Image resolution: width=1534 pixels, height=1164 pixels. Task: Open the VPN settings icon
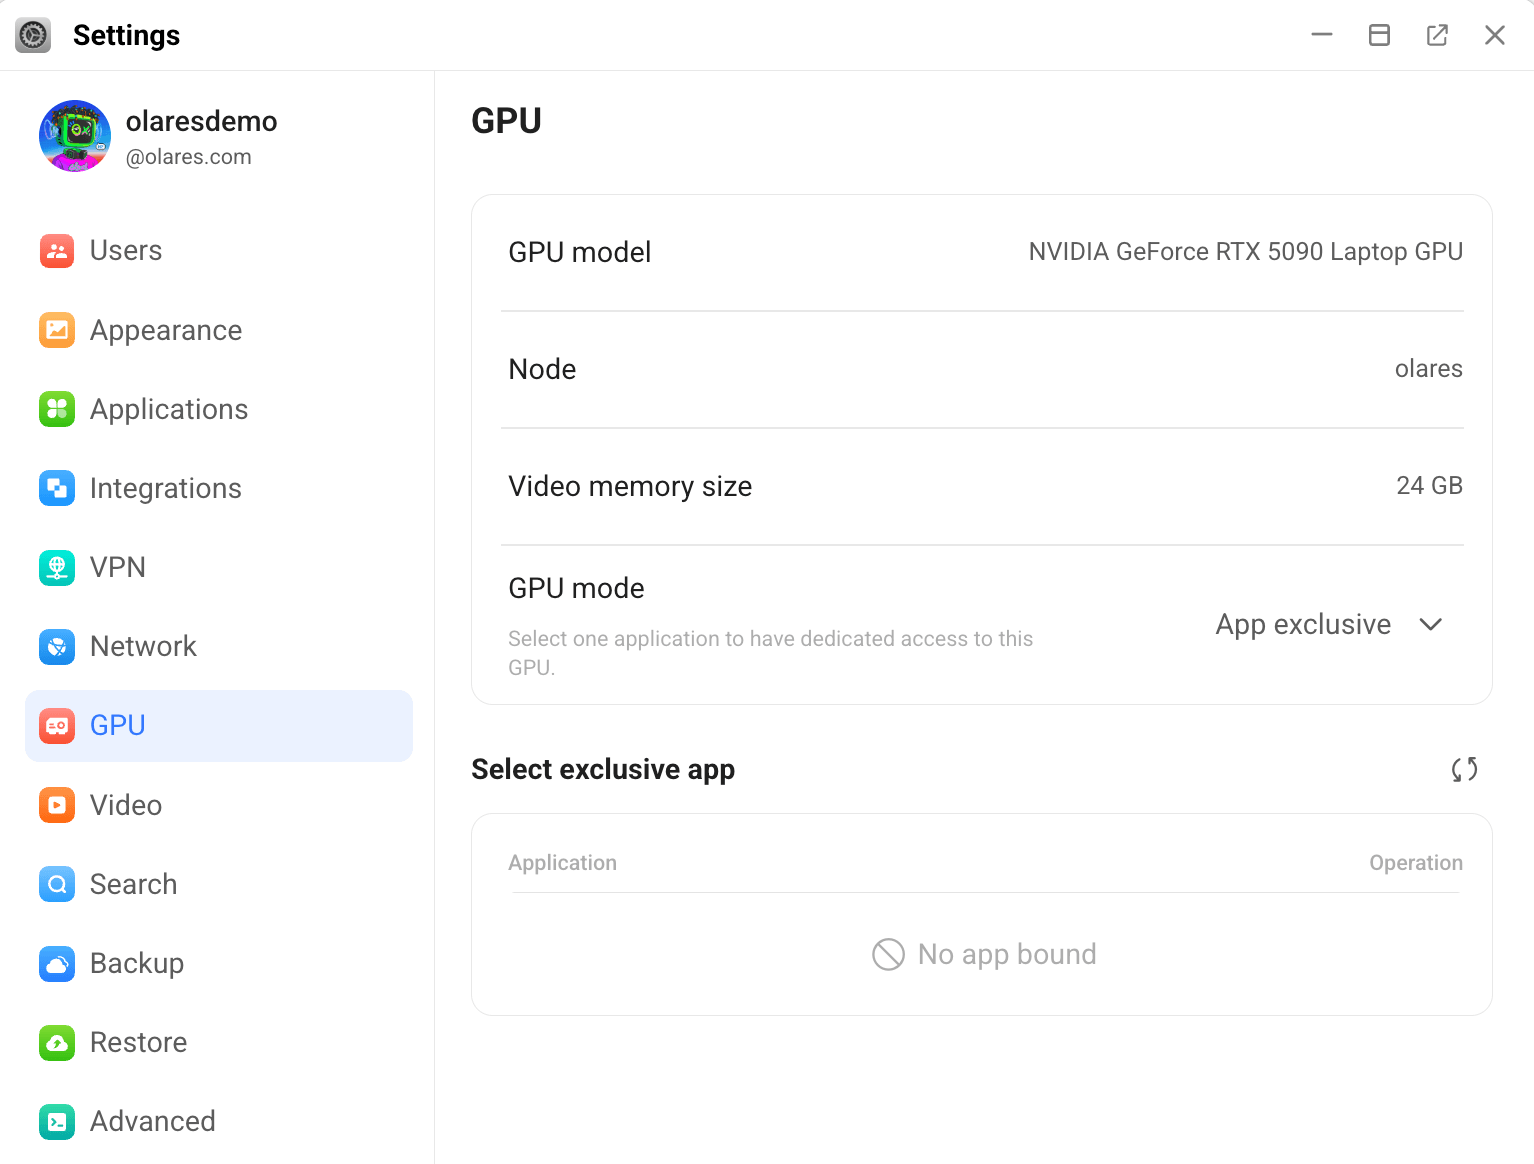tap(57, 567)
